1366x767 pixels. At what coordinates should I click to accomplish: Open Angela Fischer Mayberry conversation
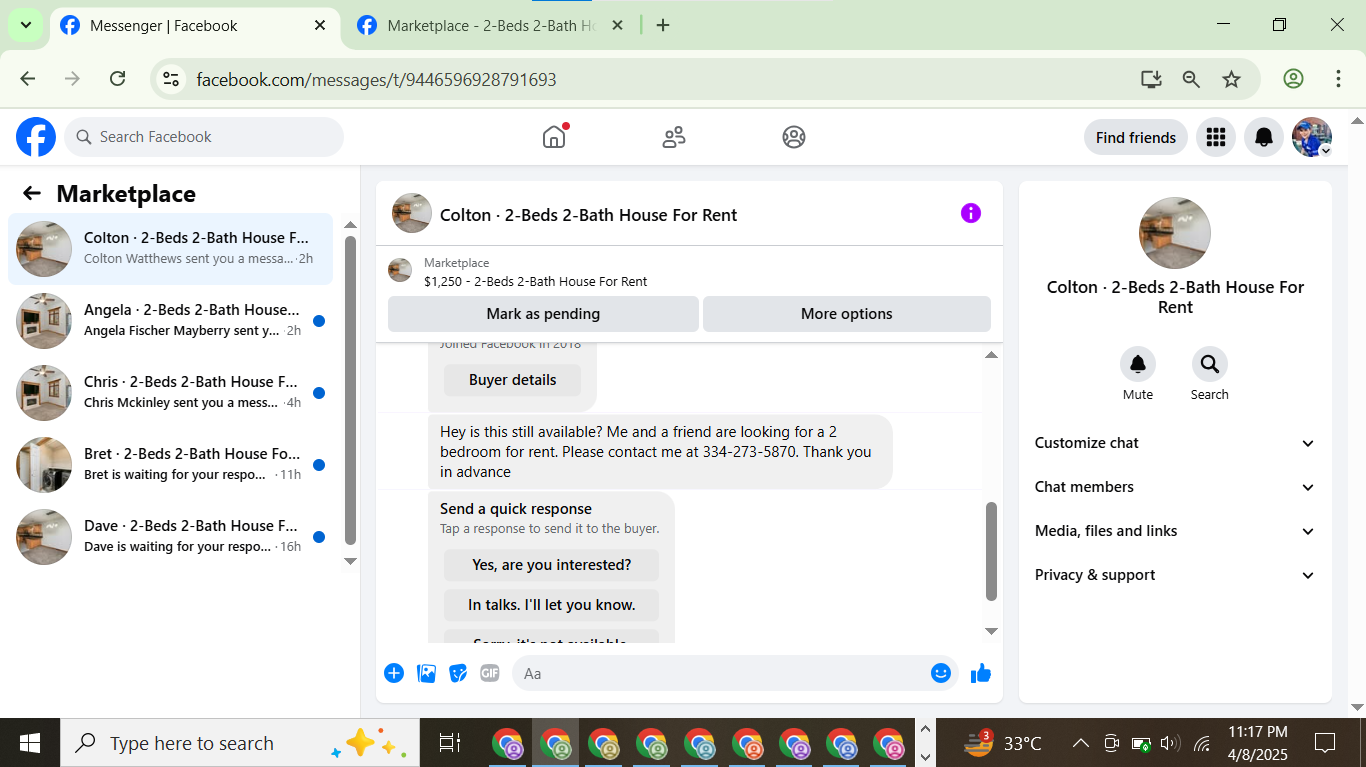[170, 321]
